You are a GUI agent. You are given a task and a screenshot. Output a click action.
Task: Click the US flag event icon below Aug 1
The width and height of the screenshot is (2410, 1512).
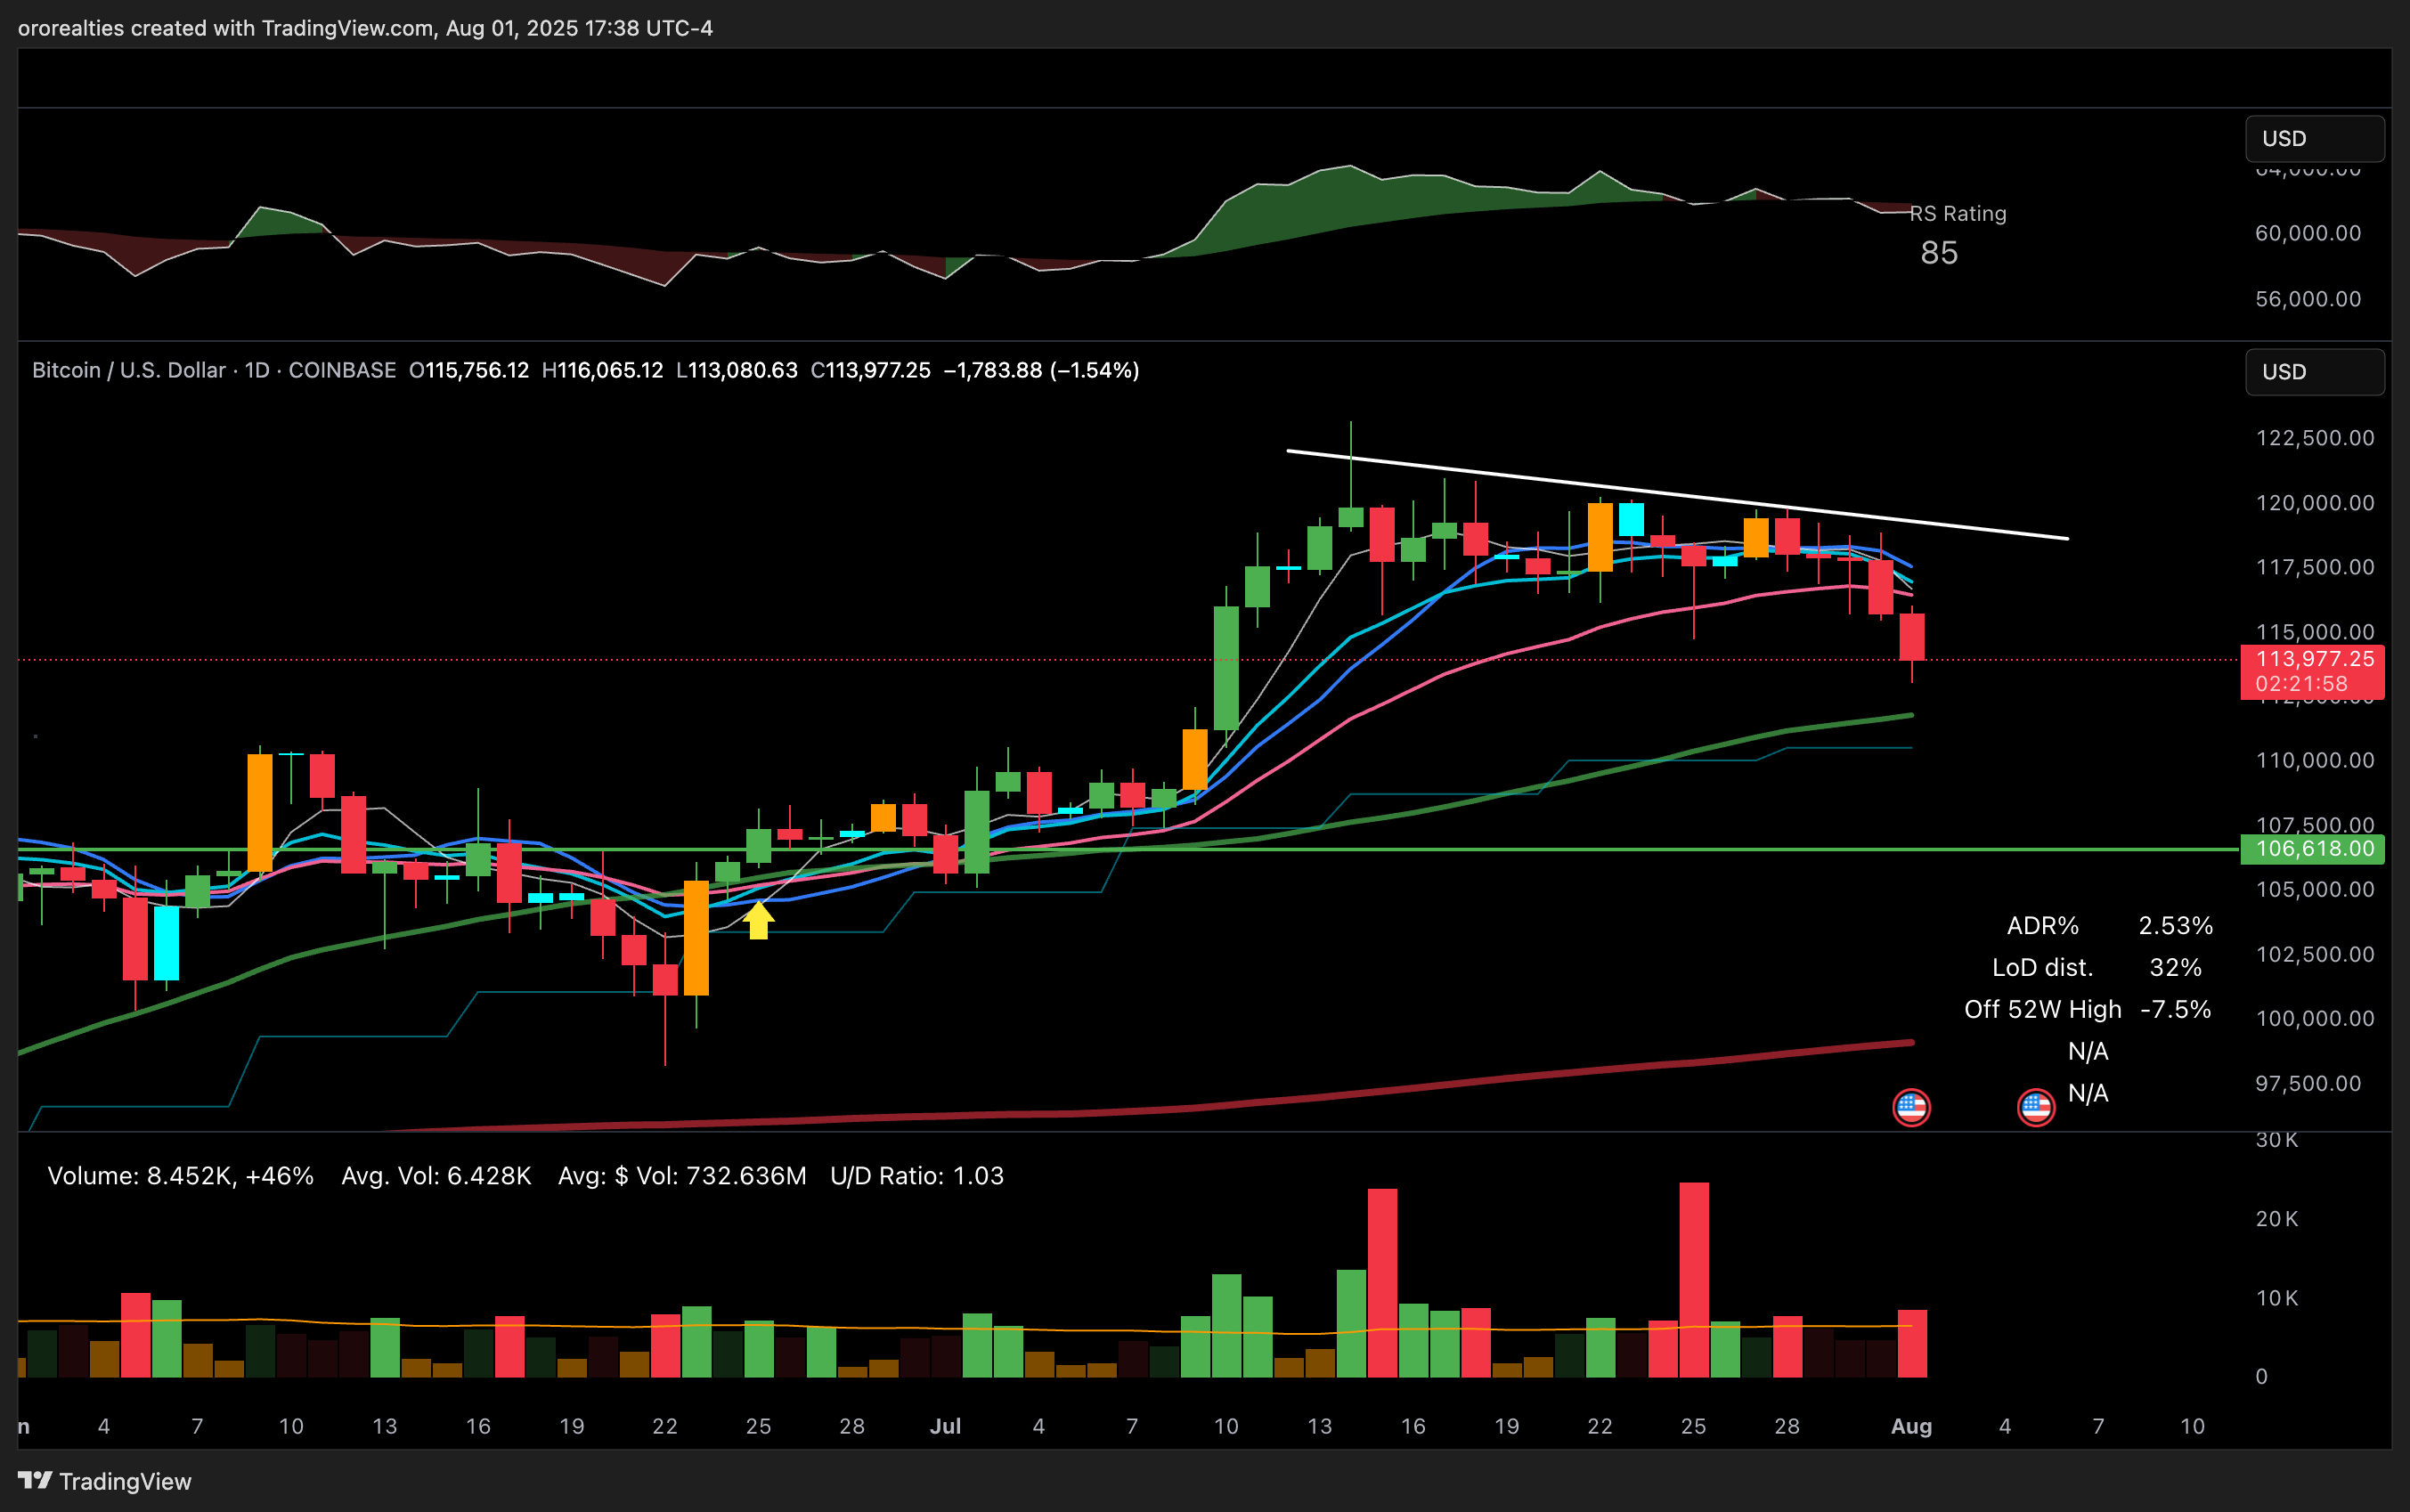click(1911, 1107)
